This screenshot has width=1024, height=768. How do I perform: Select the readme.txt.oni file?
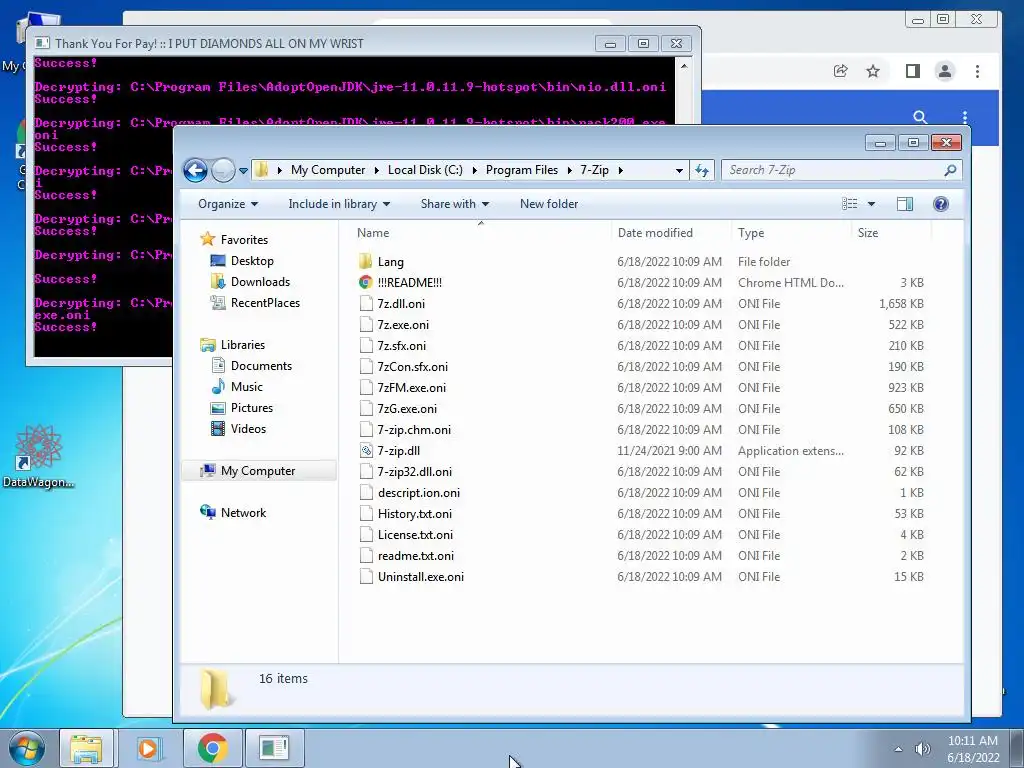[415, 556]
